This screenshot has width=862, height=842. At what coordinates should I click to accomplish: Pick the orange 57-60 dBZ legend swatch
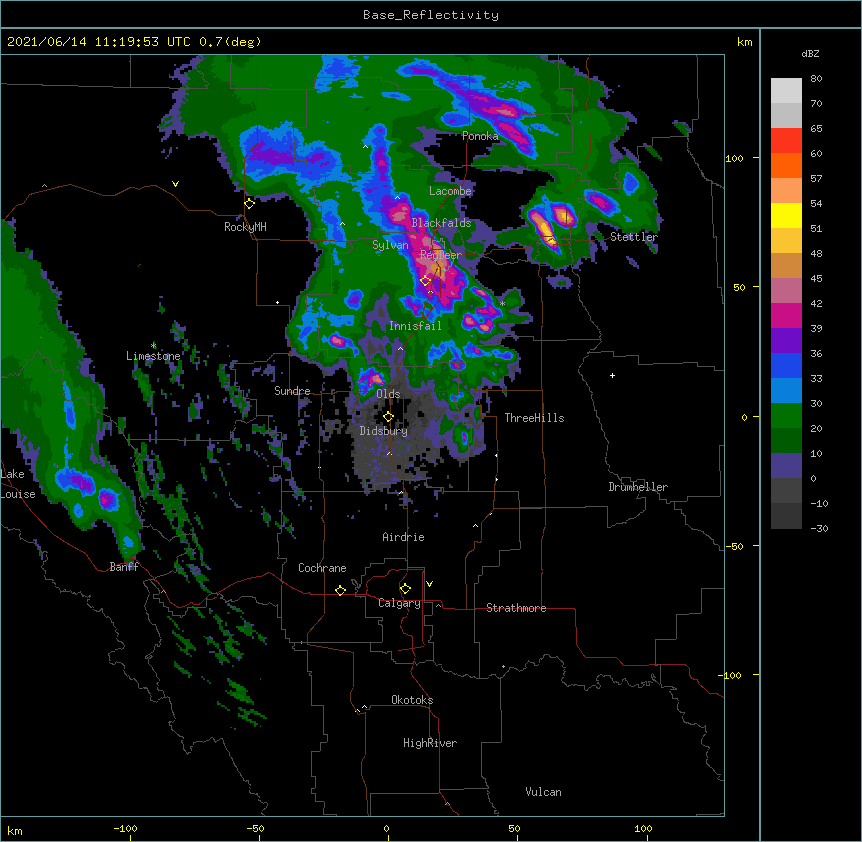(x=786, y=166)
